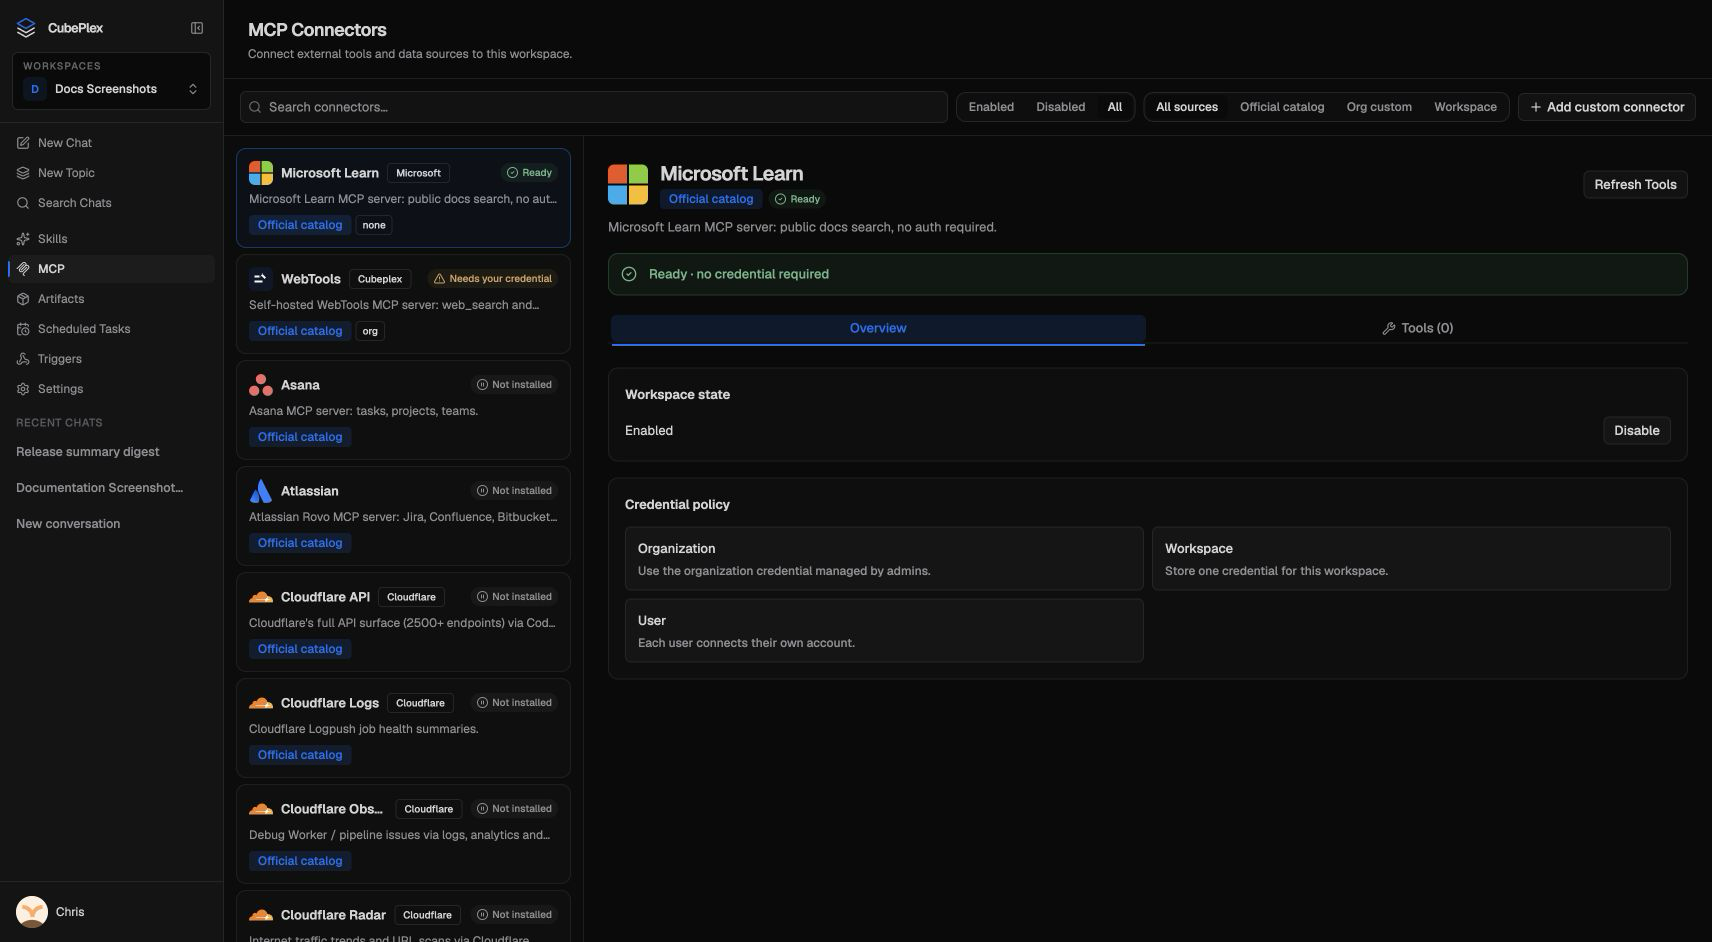This screenshot has height=942, width=1712.
Task: Open New Chat via the pencil icon
Action: click(23, 143)
